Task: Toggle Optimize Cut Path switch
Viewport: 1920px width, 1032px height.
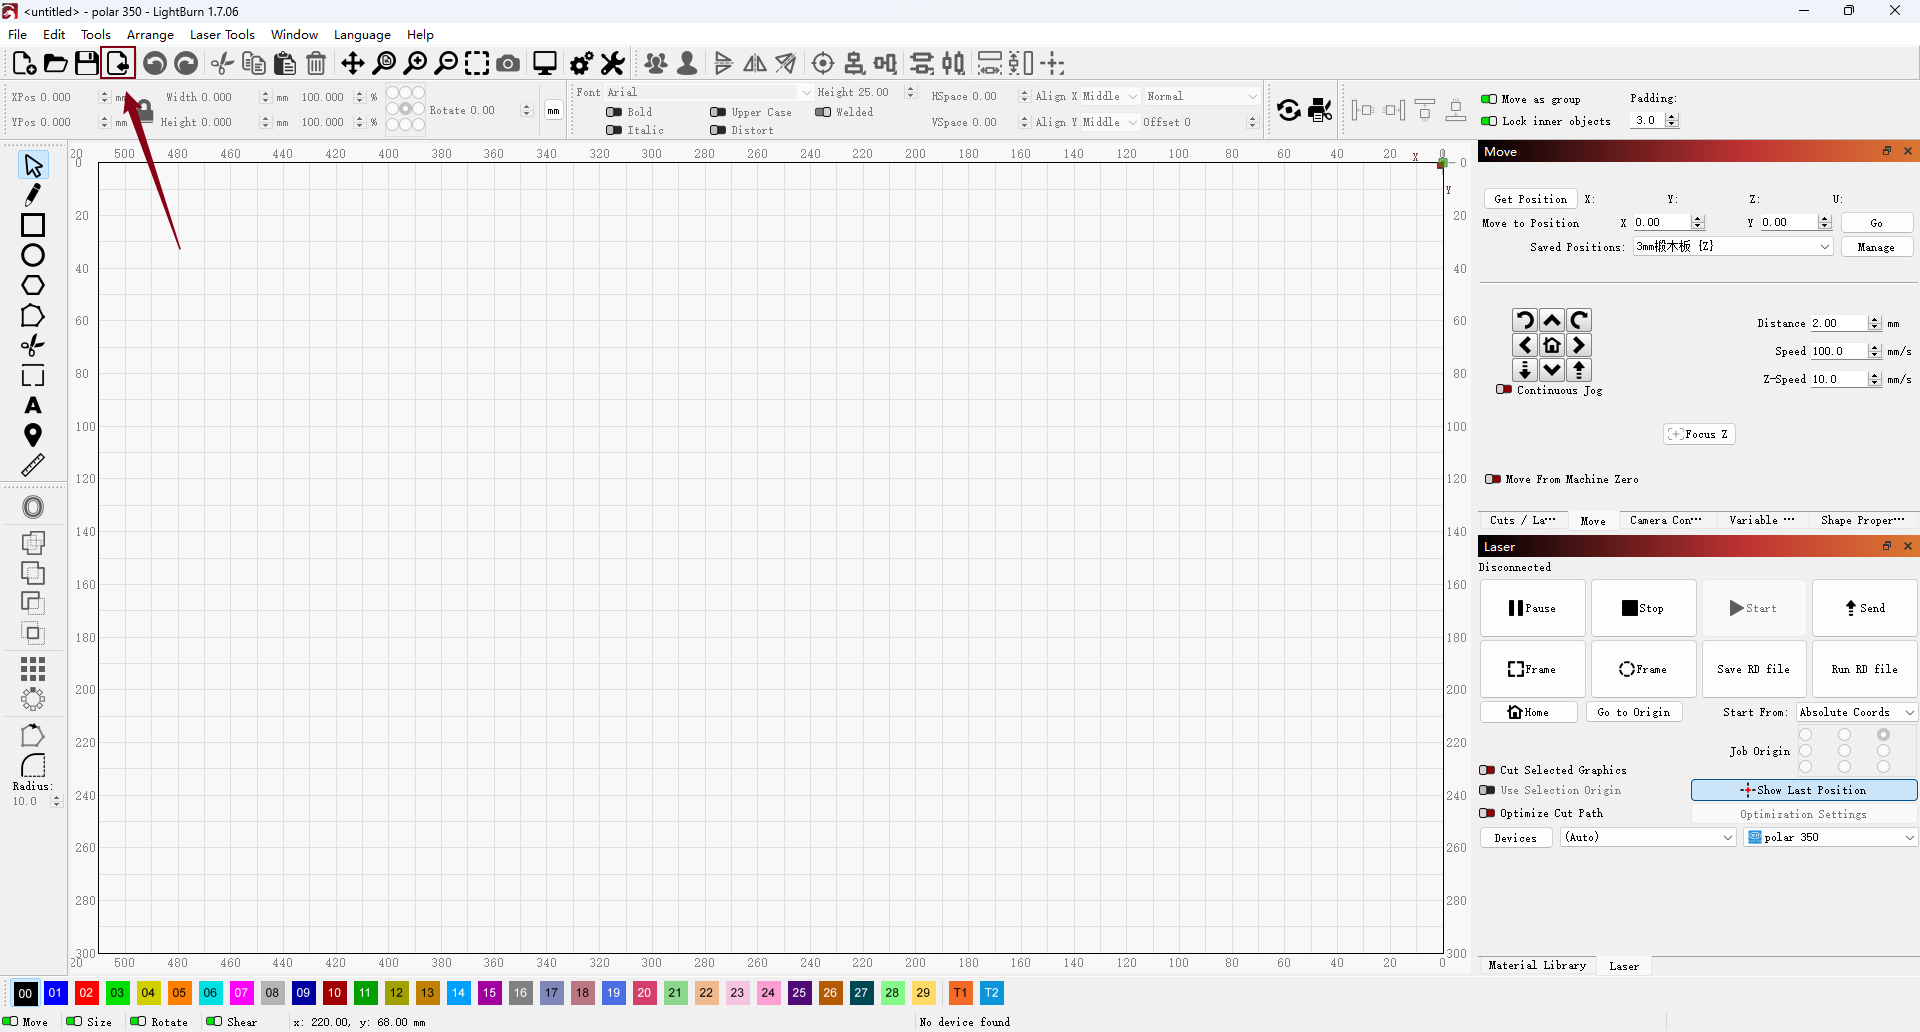Action: pyautogui.click(x=1487, y=813)
